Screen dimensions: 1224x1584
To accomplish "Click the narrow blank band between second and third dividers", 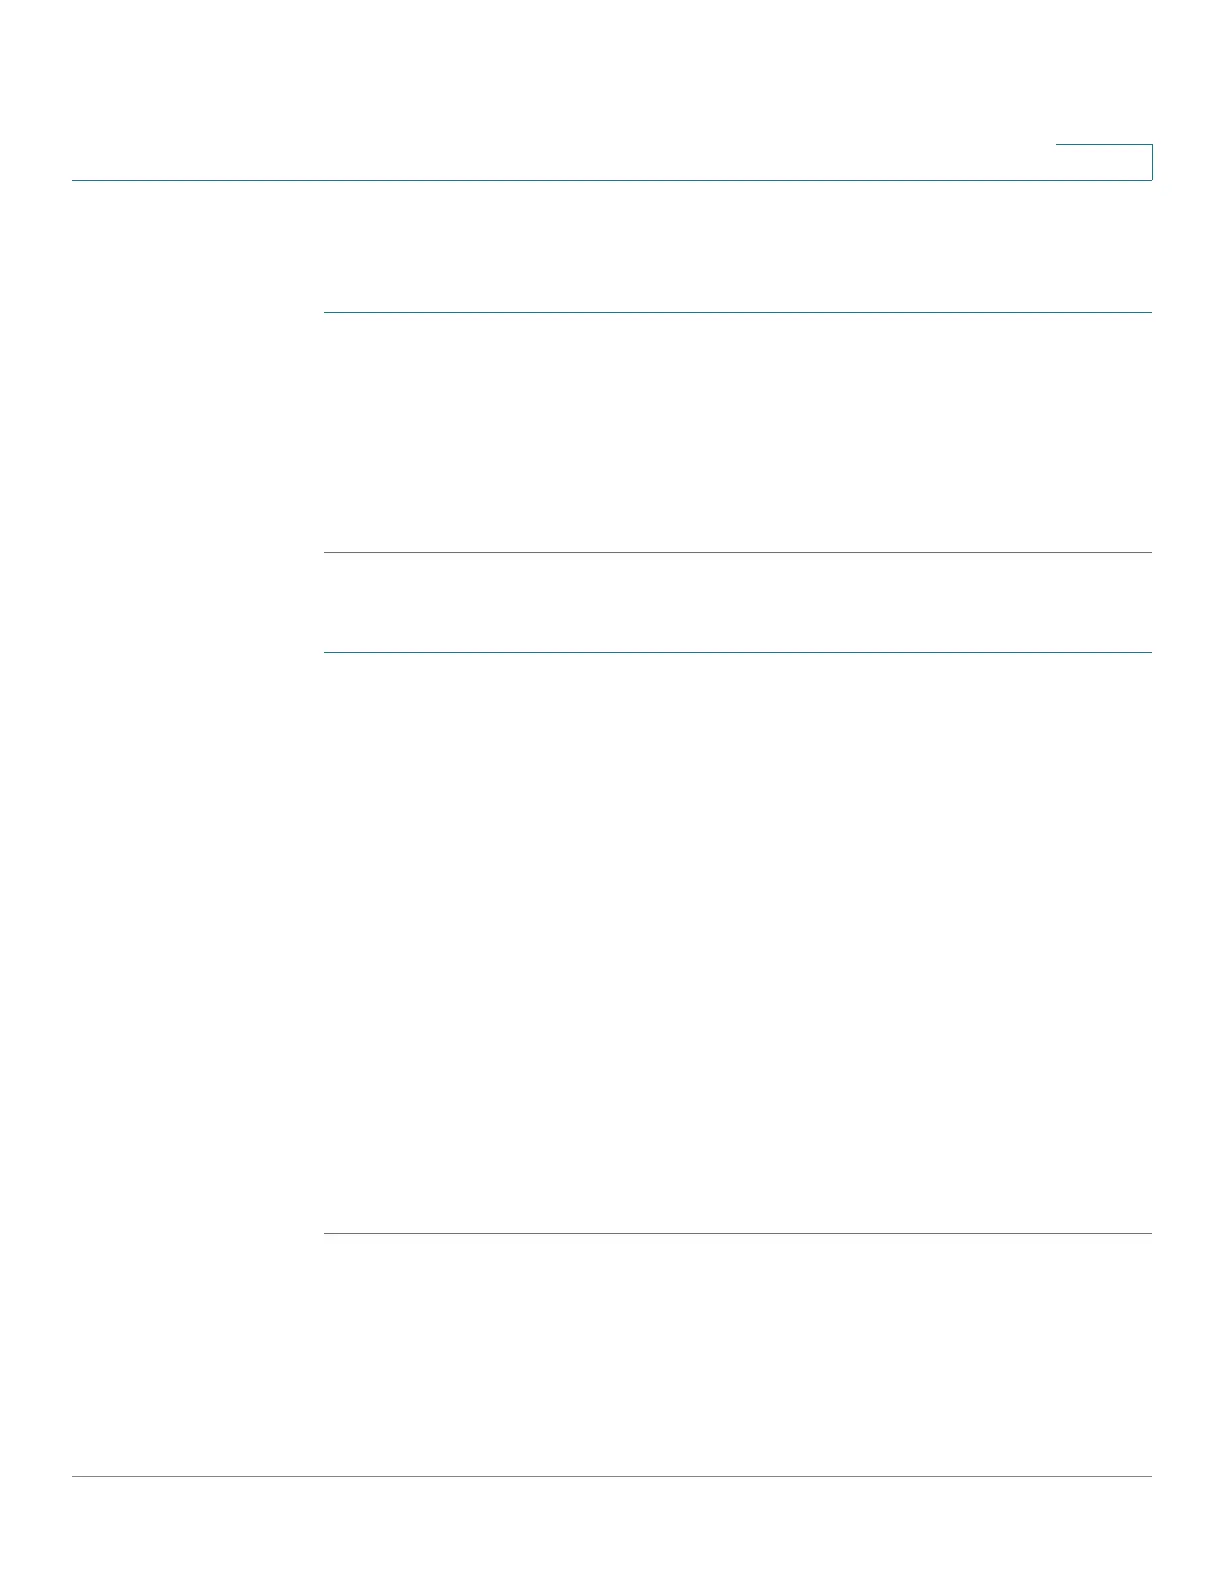I will 738,603.
